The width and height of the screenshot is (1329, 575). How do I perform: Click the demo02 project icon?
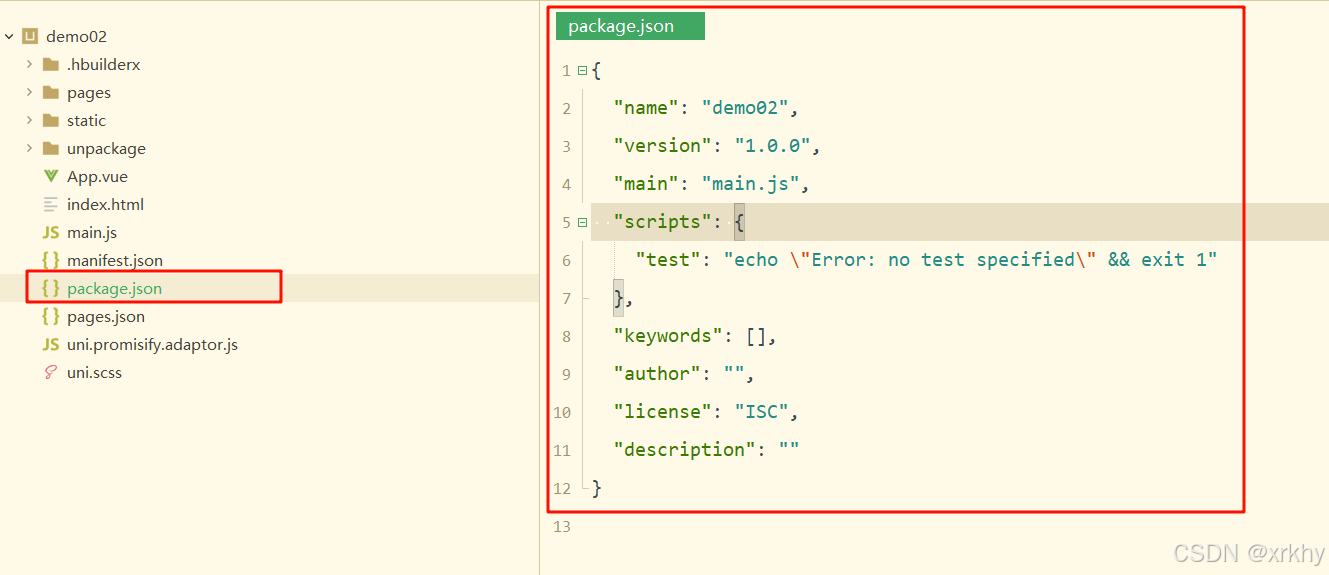tap(30, 37)
